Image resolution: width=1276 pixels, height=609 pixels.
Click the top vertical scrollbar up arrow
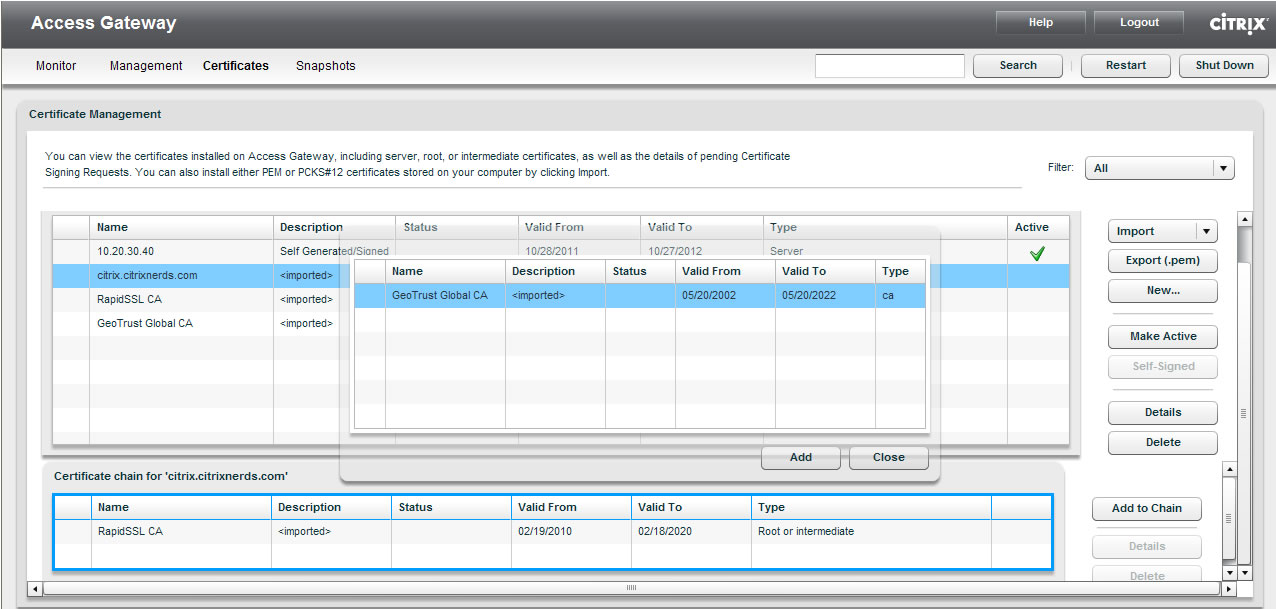1245,218
